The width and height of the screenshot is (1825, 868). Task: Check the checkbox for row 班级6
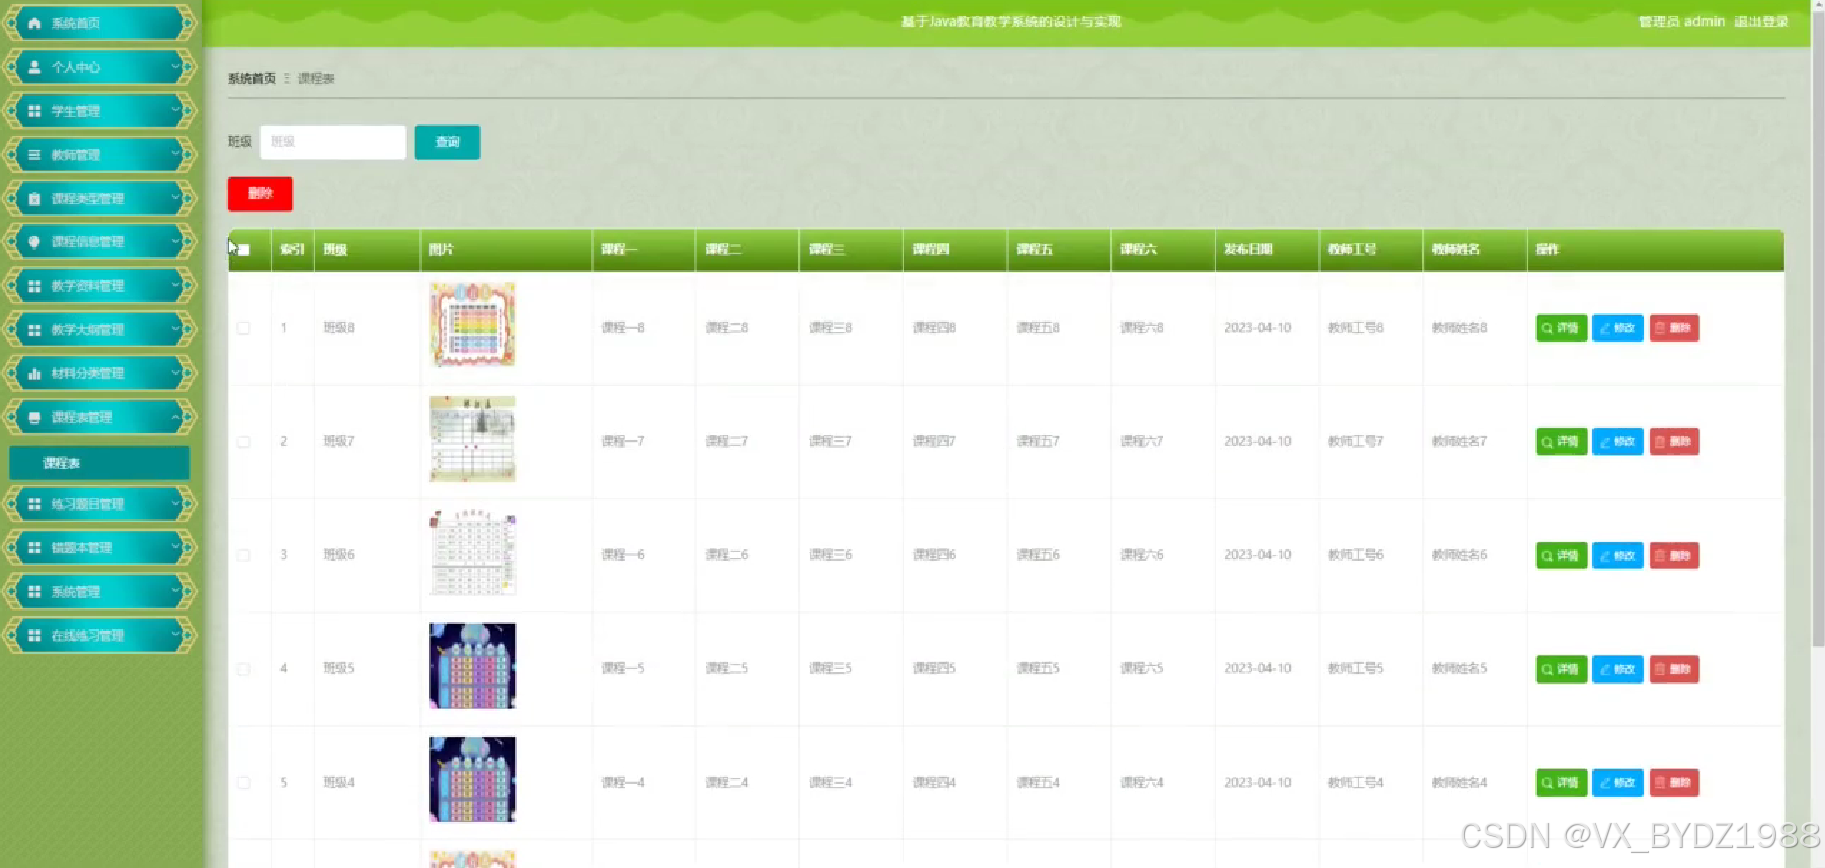coord(243,555)
